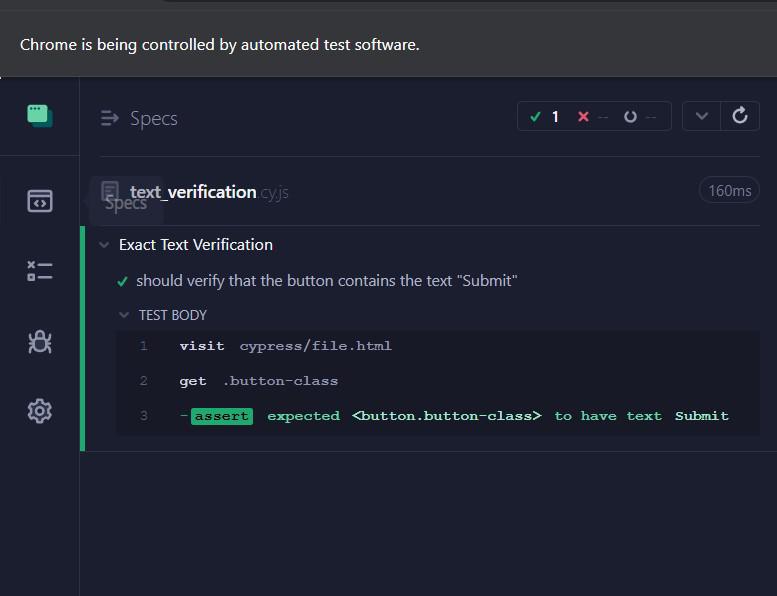
Task: Select the get .button-class command
Action: tap(258, 381)
